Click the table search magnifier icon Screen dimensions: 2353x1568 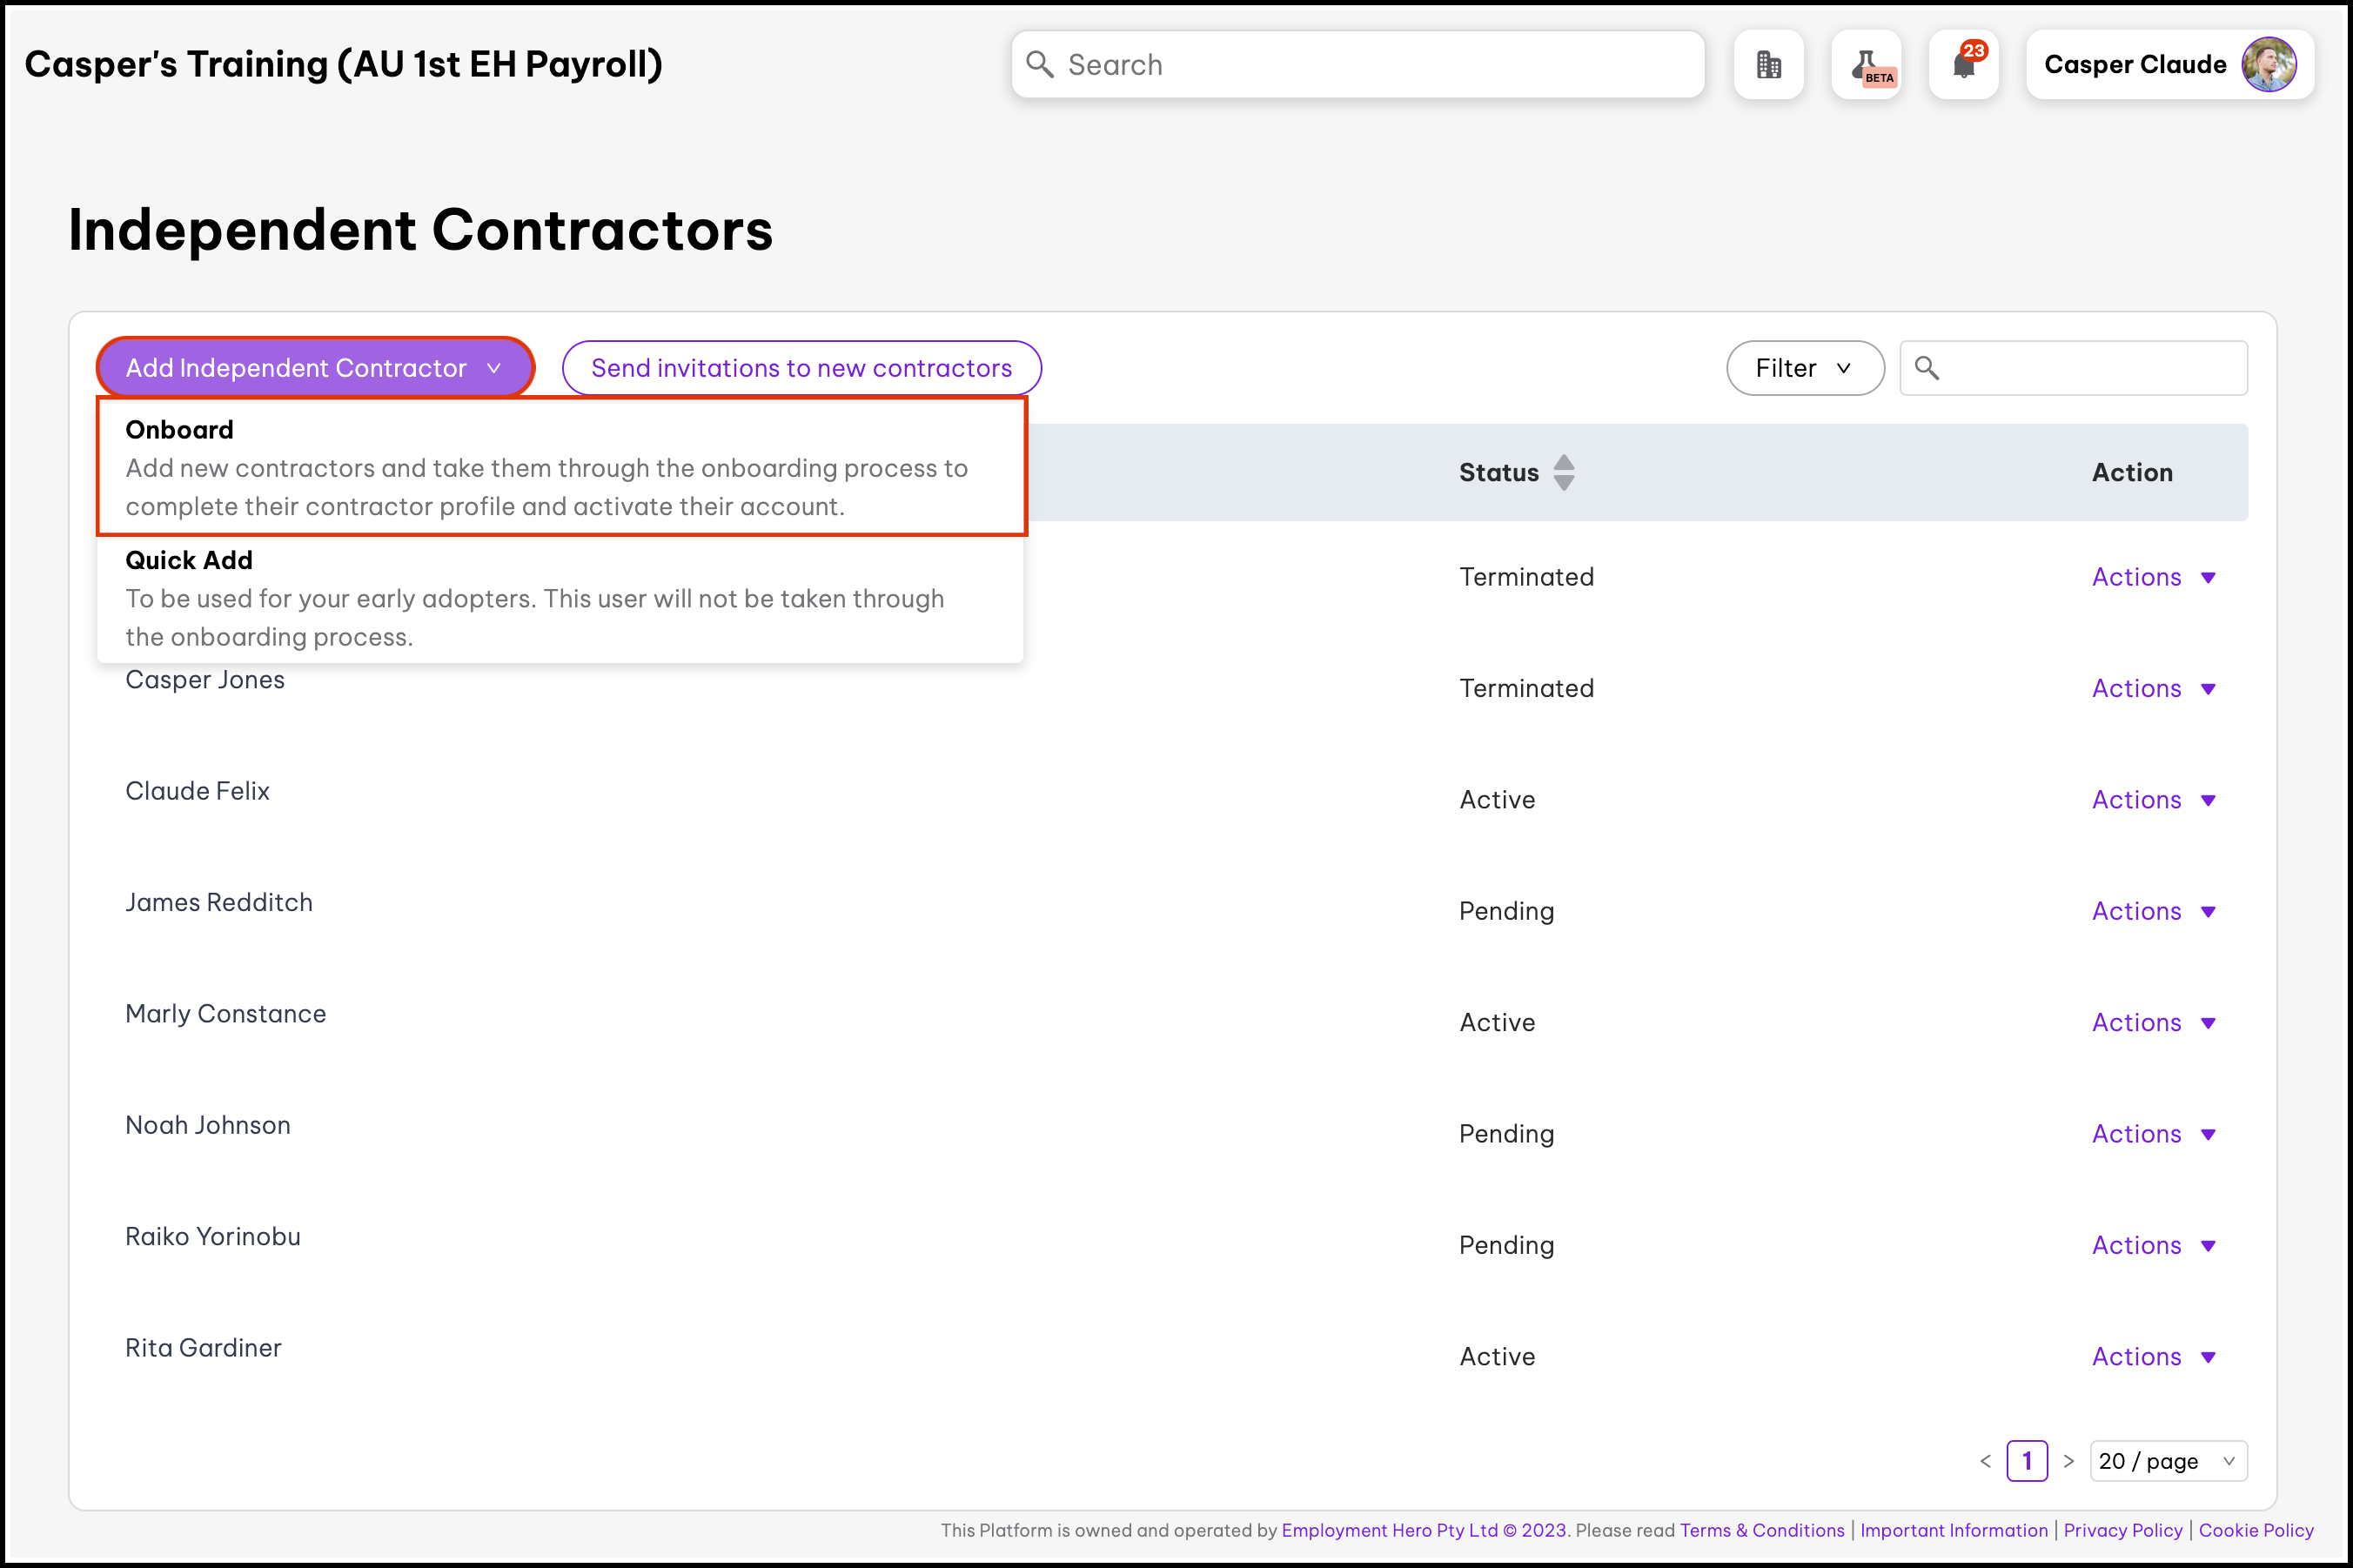coord(1927,368)
